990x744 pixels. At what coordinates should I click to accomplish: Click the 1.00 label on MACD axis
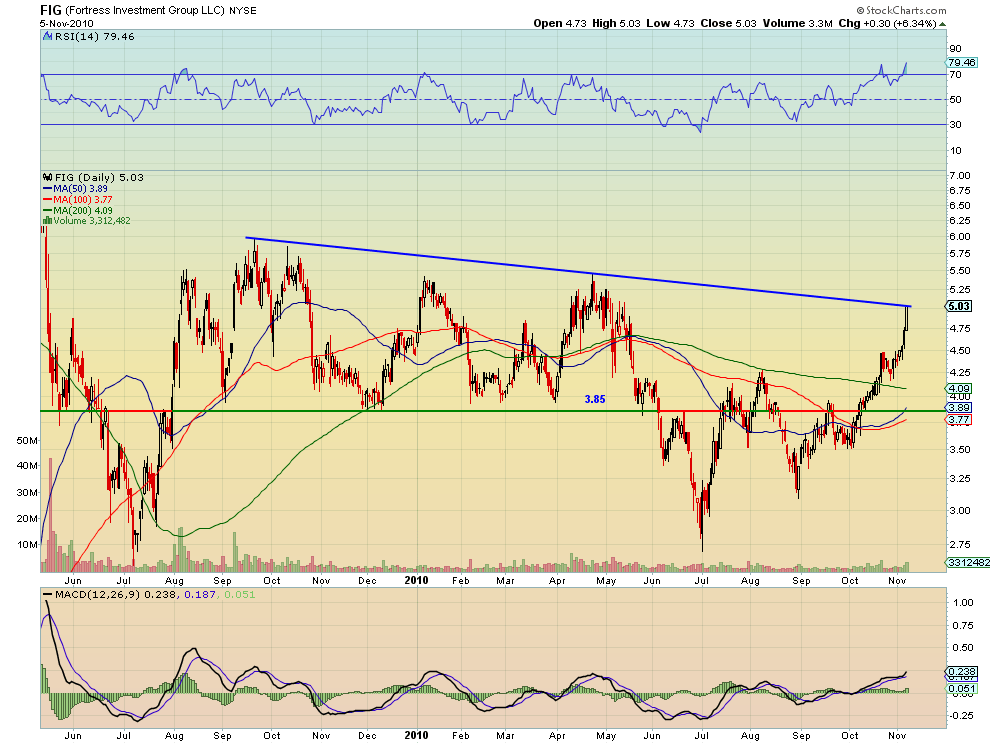point(963,603)
